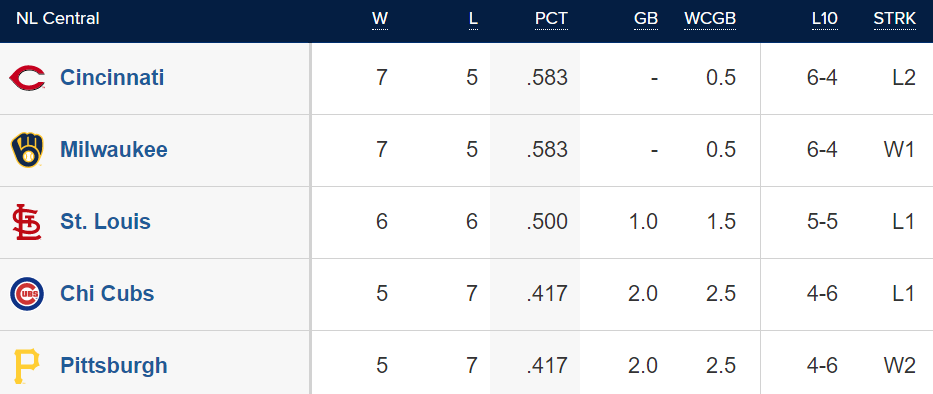Click the GB column header
This screenshot has height=394, width=933.
tap(646, 19)
